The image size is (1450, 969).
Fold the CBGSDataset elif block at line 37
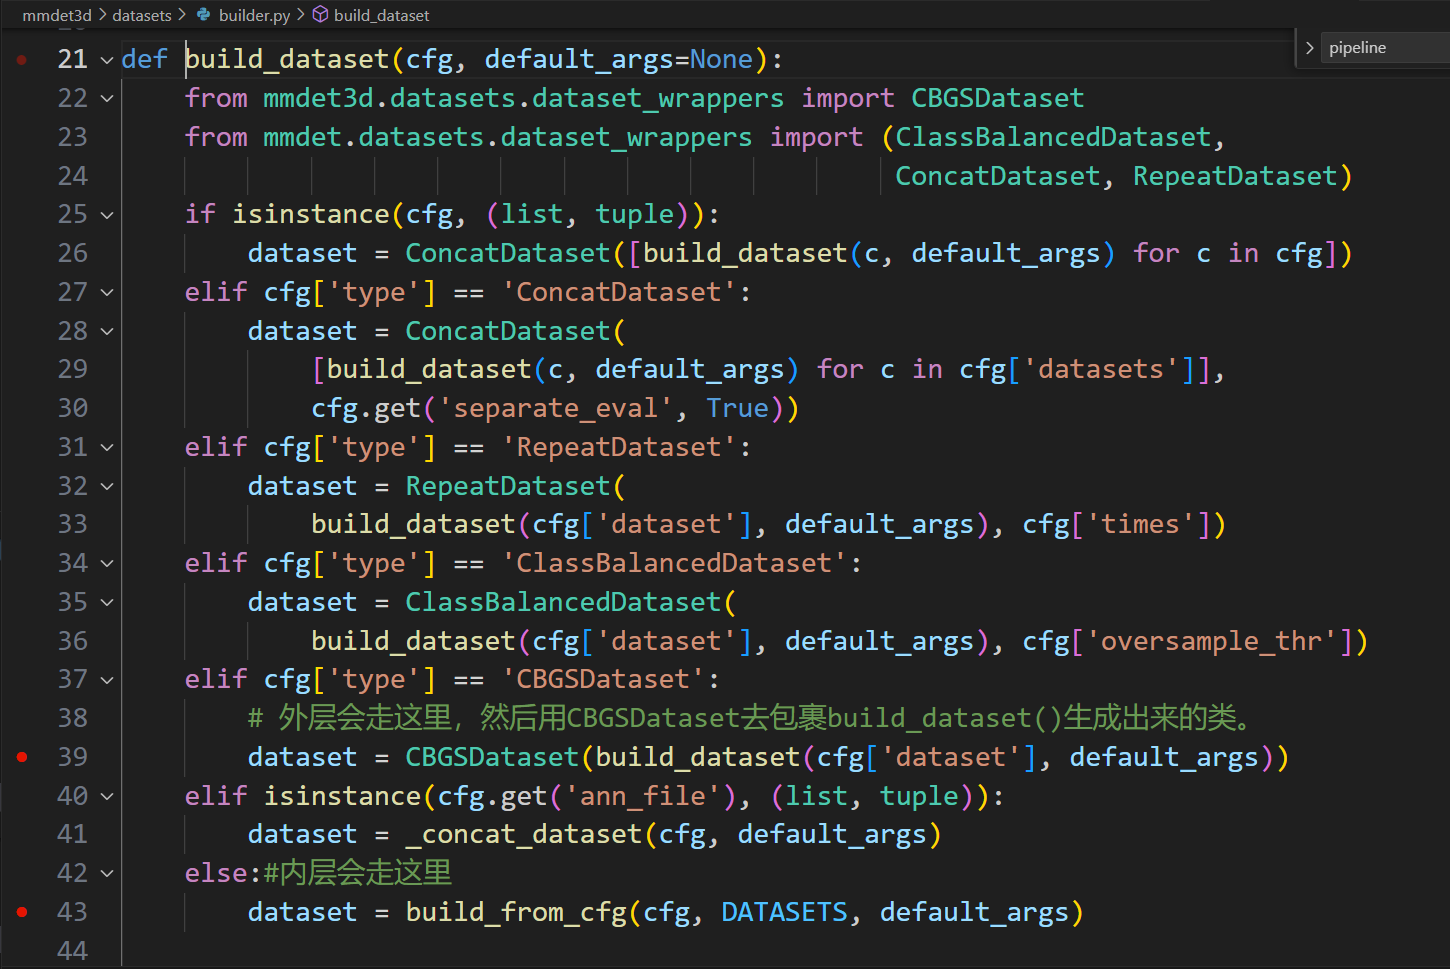[107, 680]
